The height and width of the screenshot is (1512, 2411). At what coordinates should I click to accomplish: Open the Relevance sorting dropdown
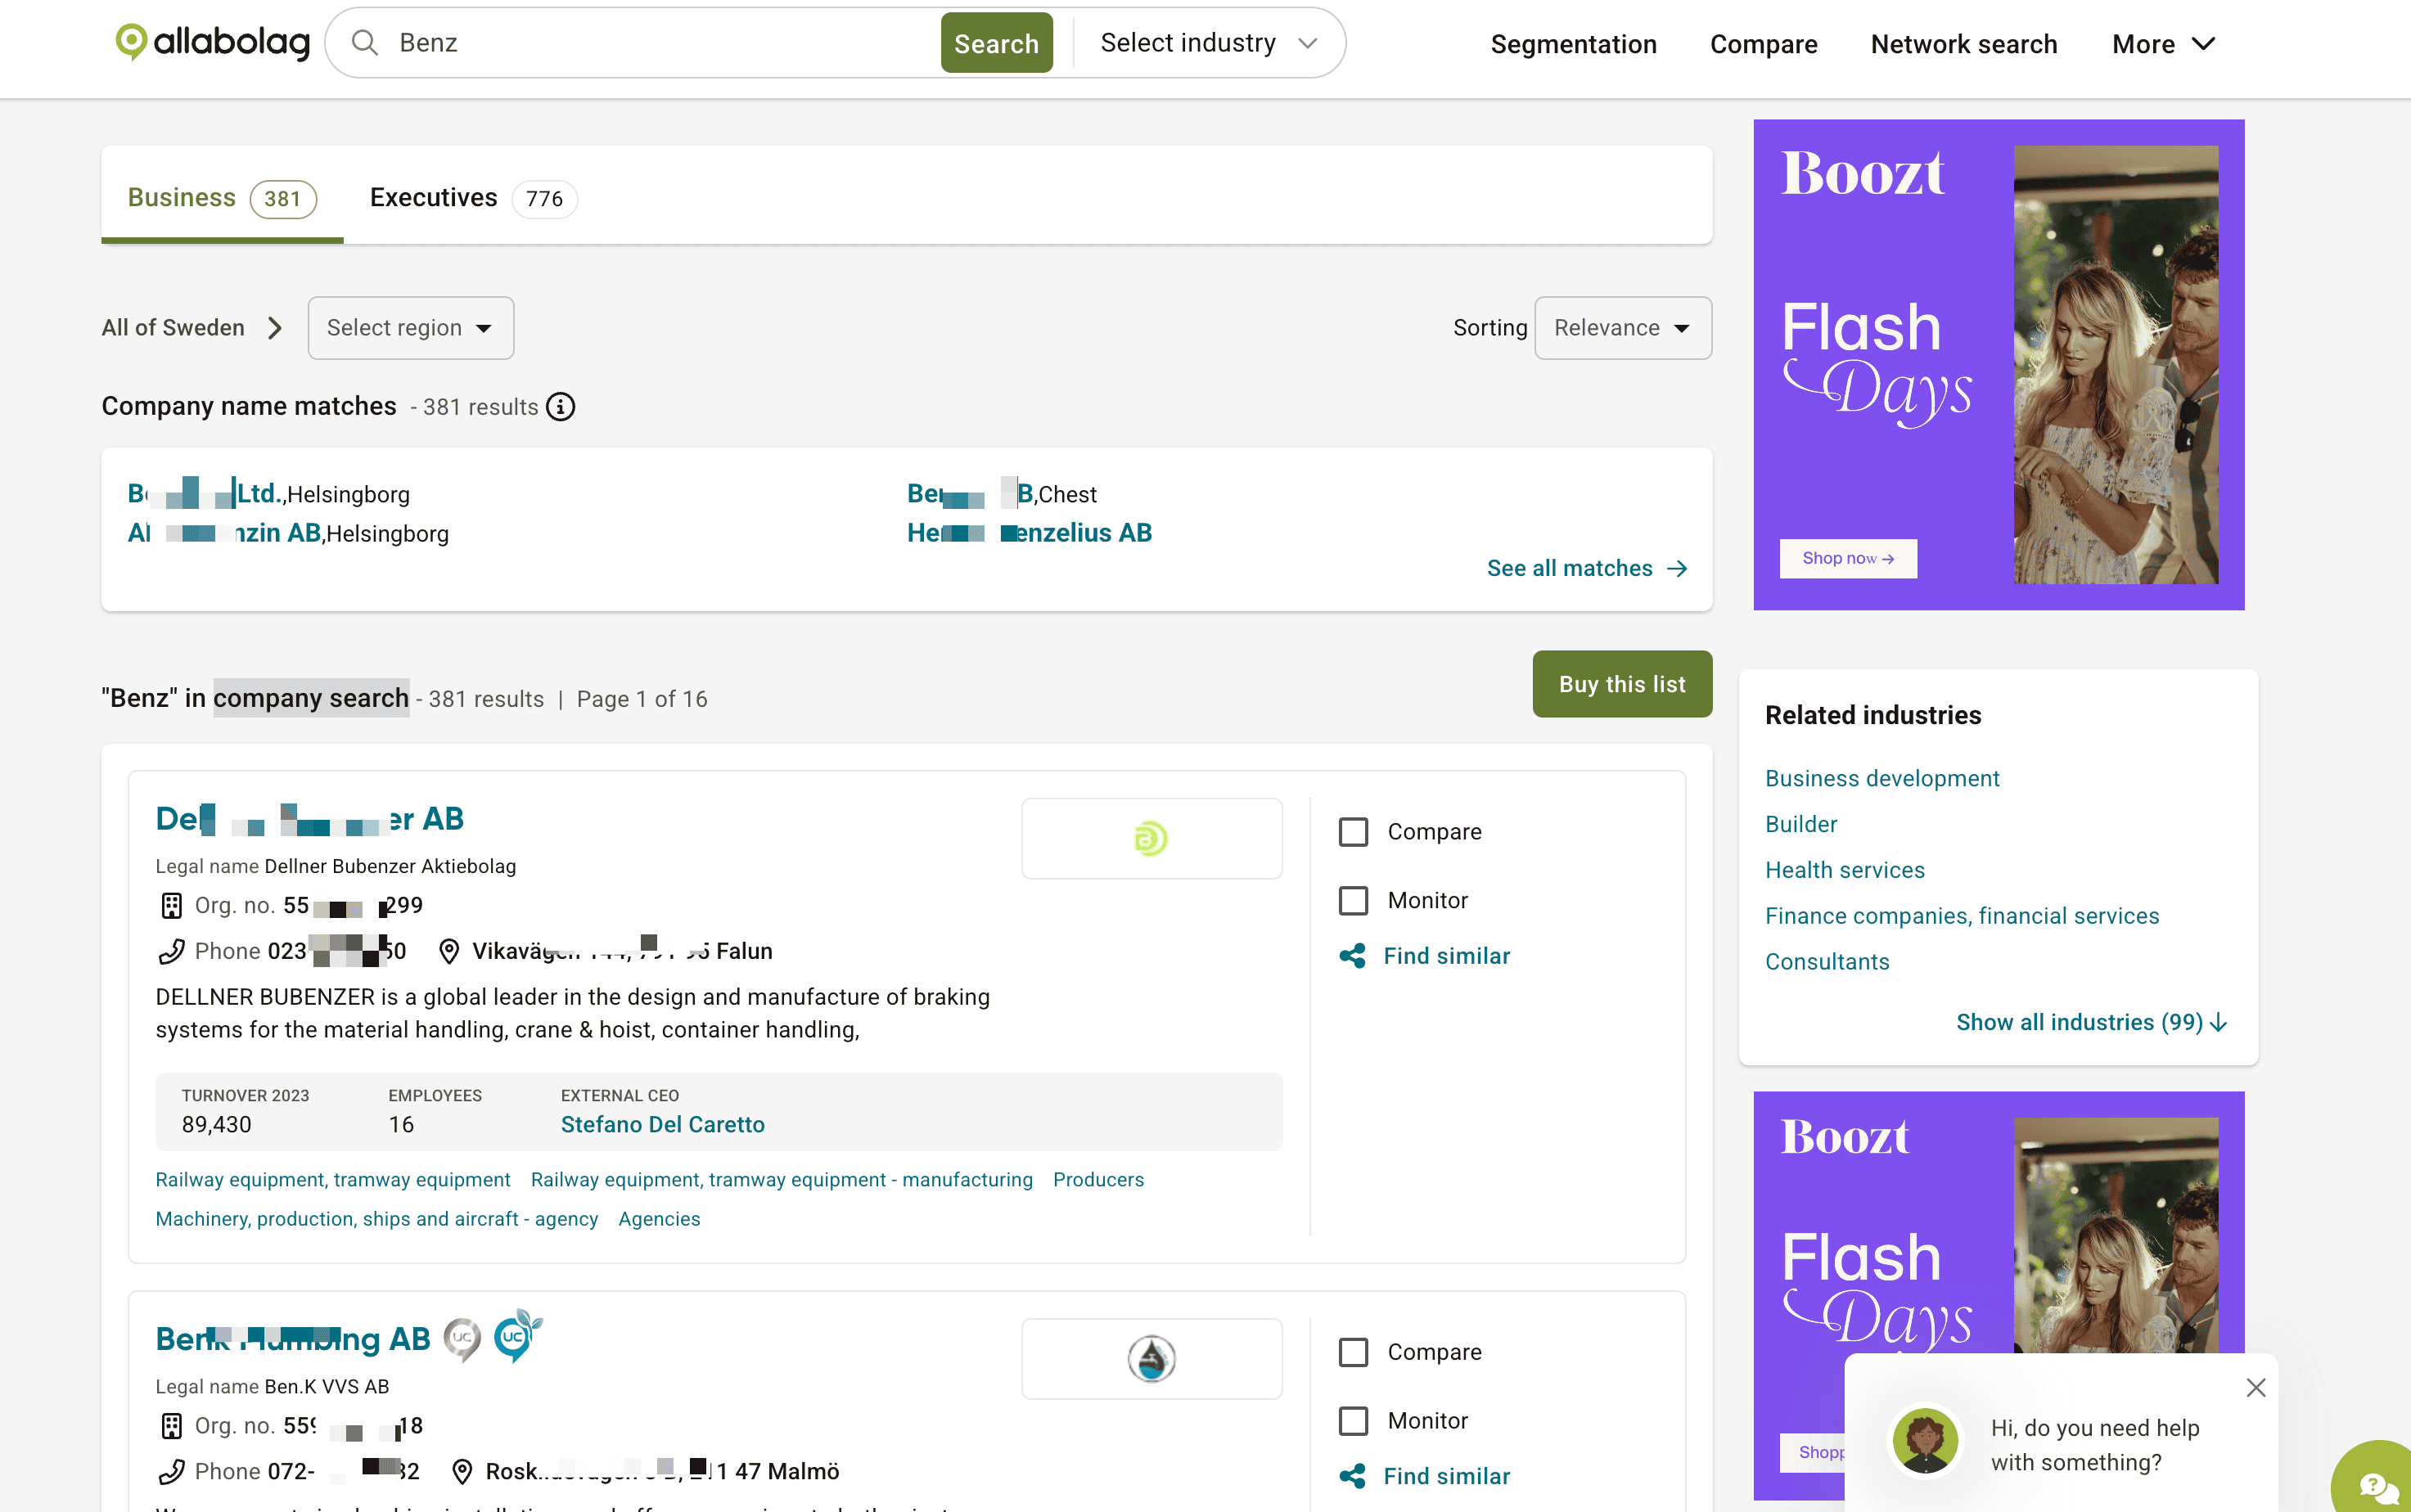[1622, 328]
